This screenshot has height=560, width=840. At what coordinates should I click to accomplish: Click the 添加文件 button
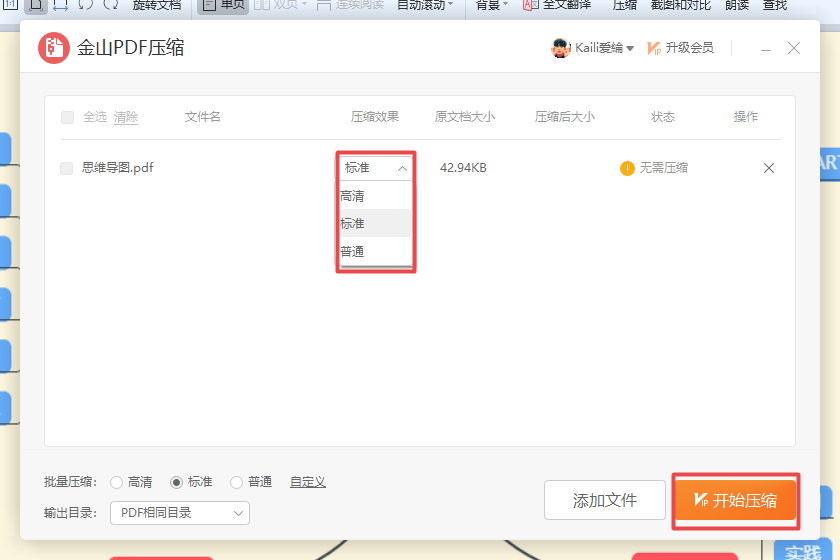point(605,500)
